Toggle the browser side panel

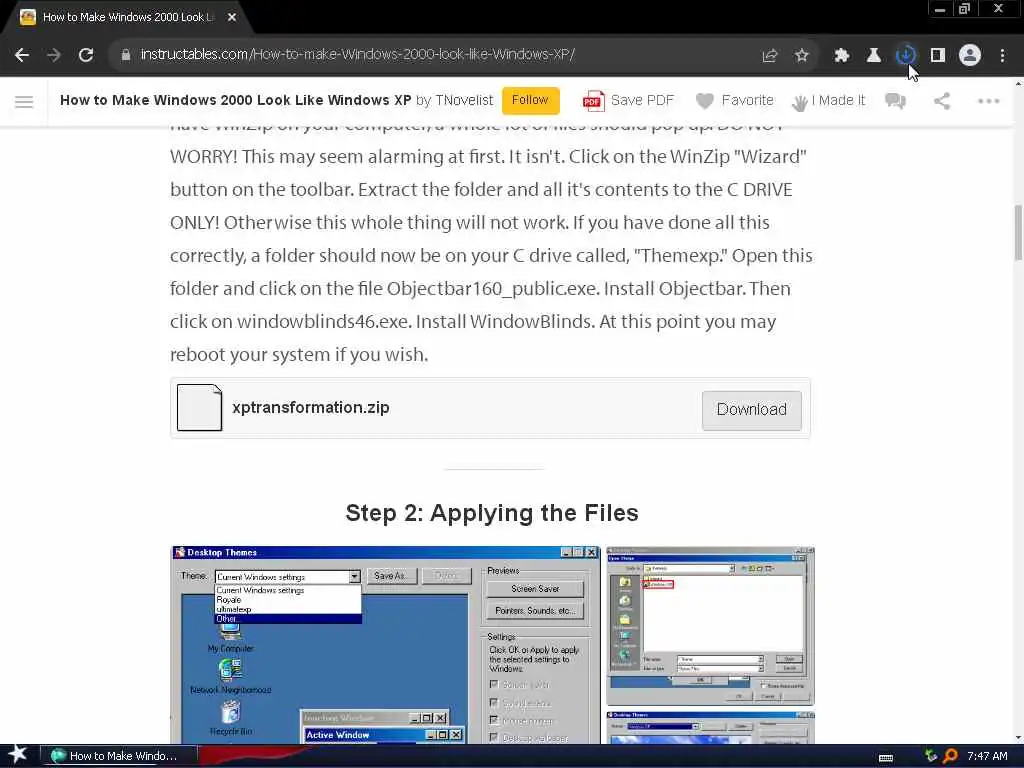938,56
